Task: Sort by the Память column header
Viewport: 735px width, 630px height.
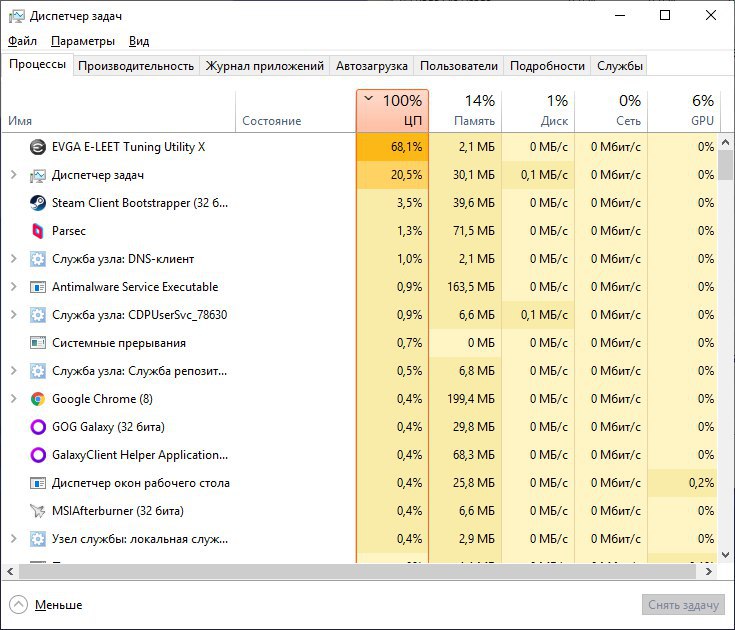Action: pos(465,111)
